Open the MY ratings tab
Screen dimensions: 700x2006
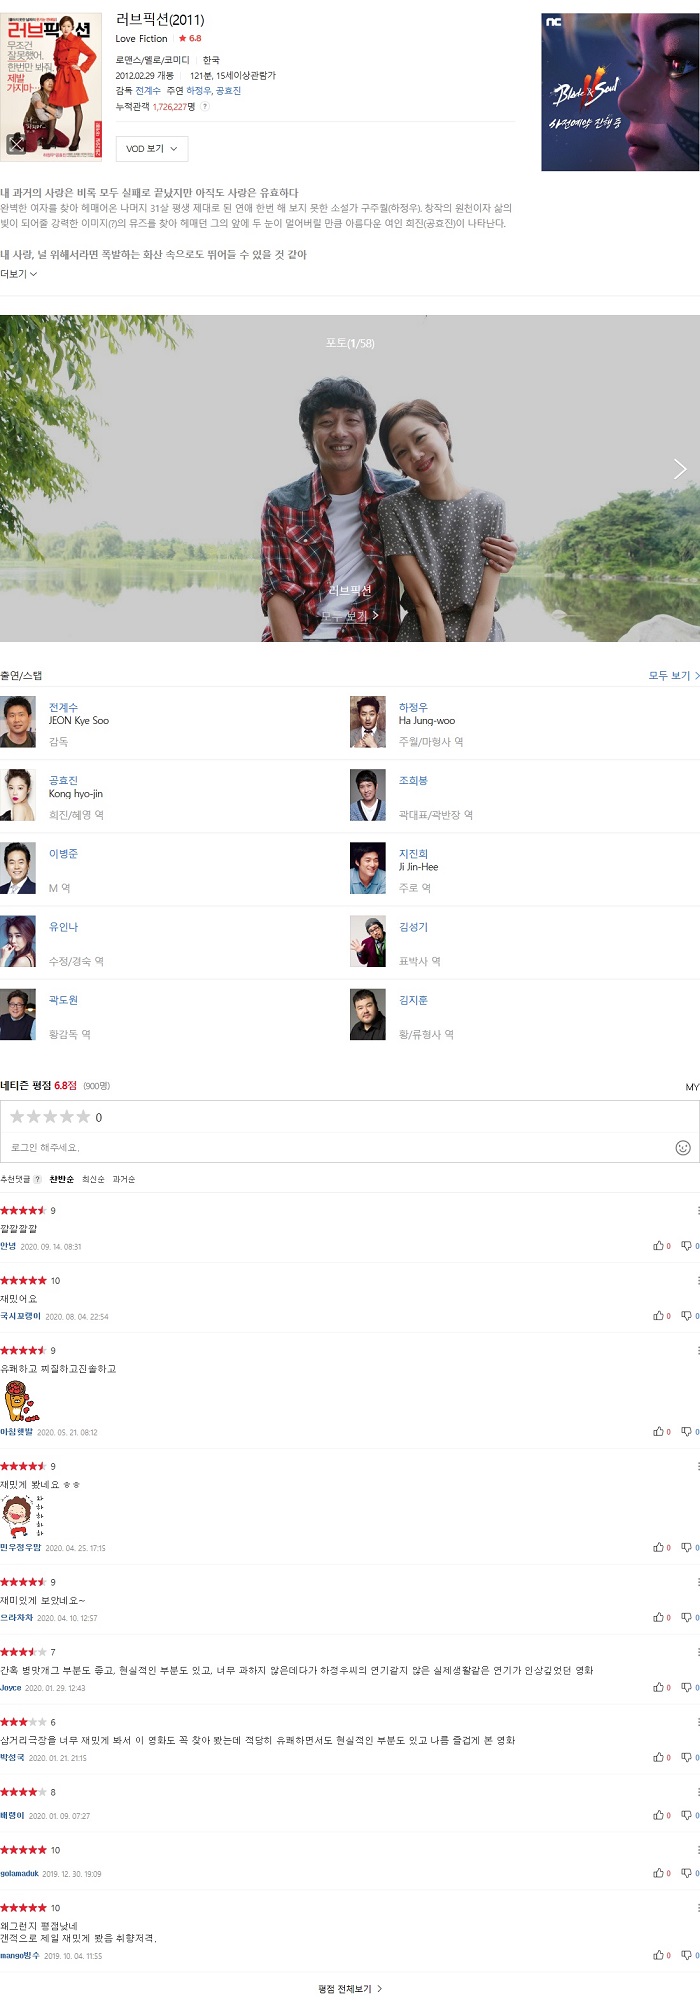(x=692, y=1087)
